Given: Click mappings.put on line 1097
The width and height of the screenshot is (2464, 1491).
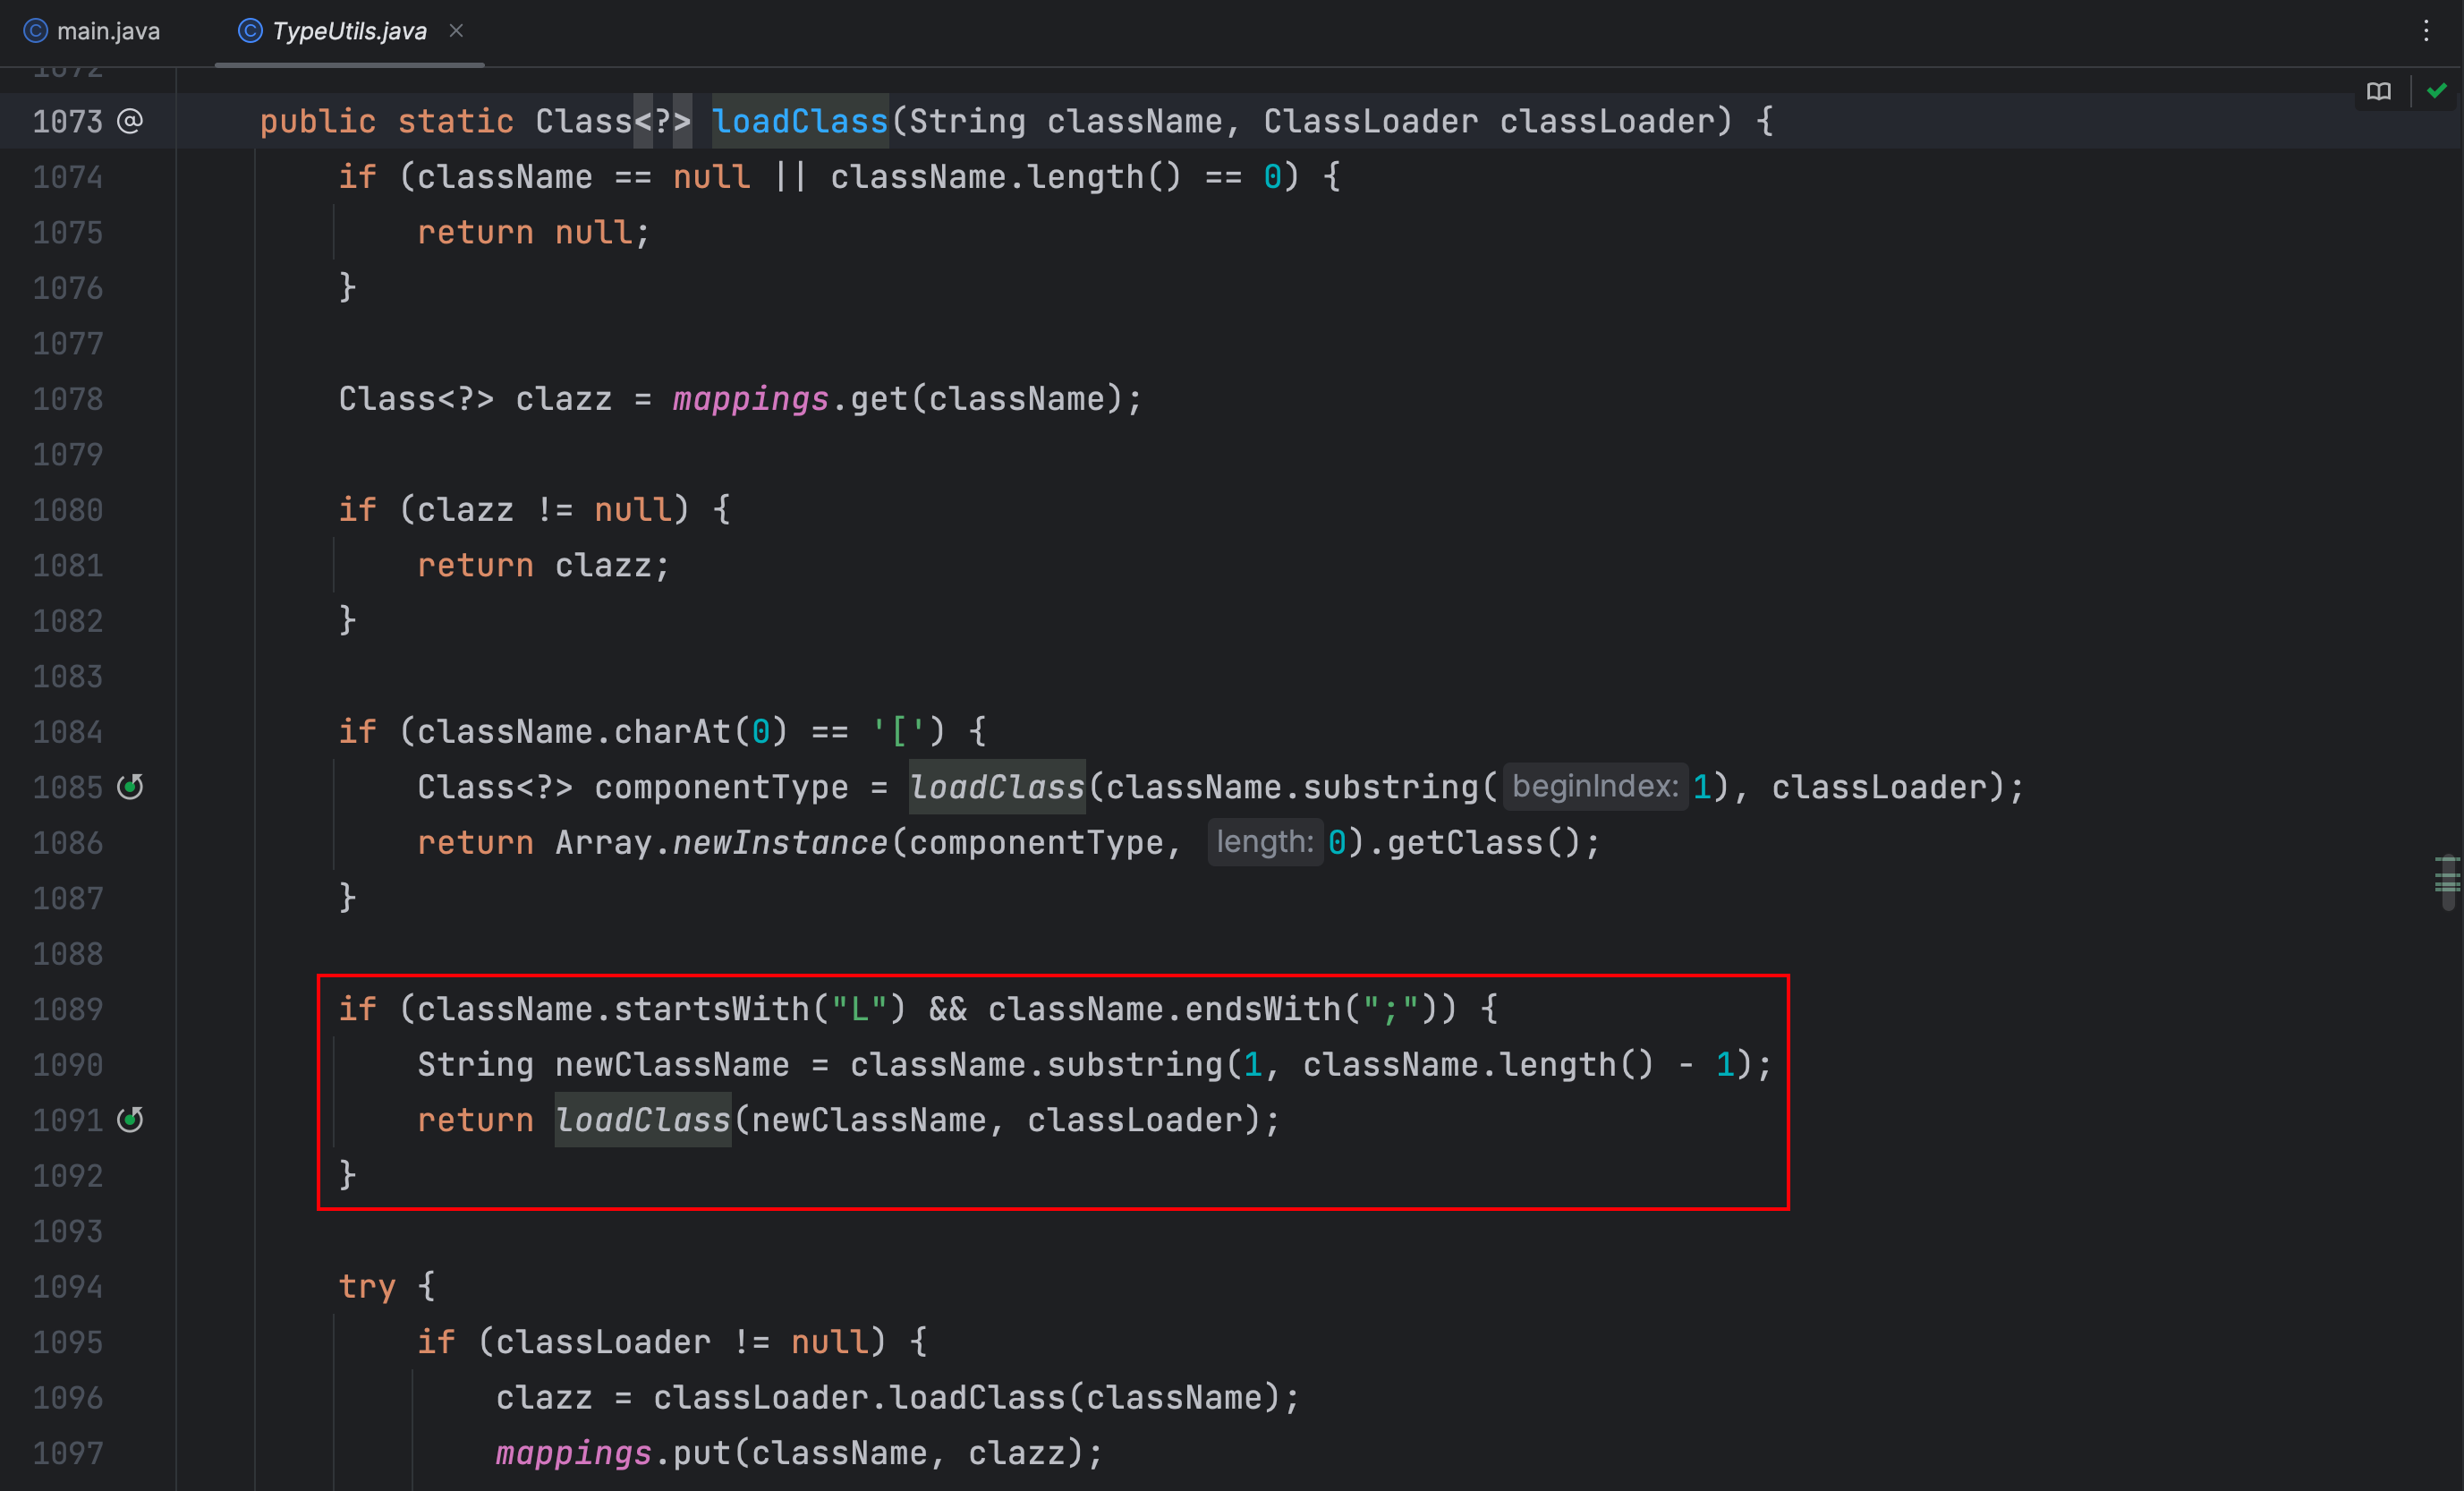Looking at the screenshot, I should (x=613, y=1453).
